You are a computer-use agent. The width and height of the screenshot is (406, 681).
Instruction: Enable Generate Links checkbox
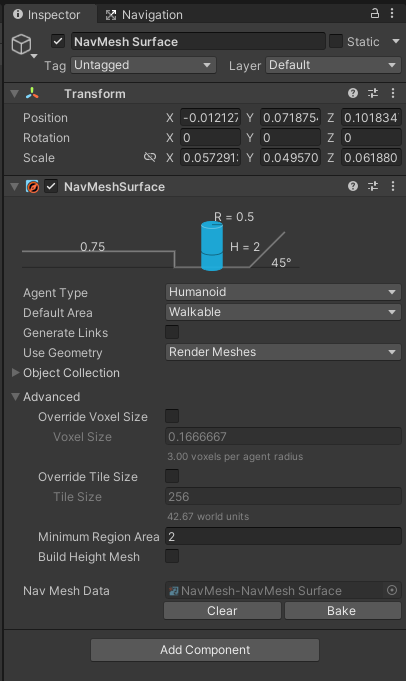tap(172, 332)
